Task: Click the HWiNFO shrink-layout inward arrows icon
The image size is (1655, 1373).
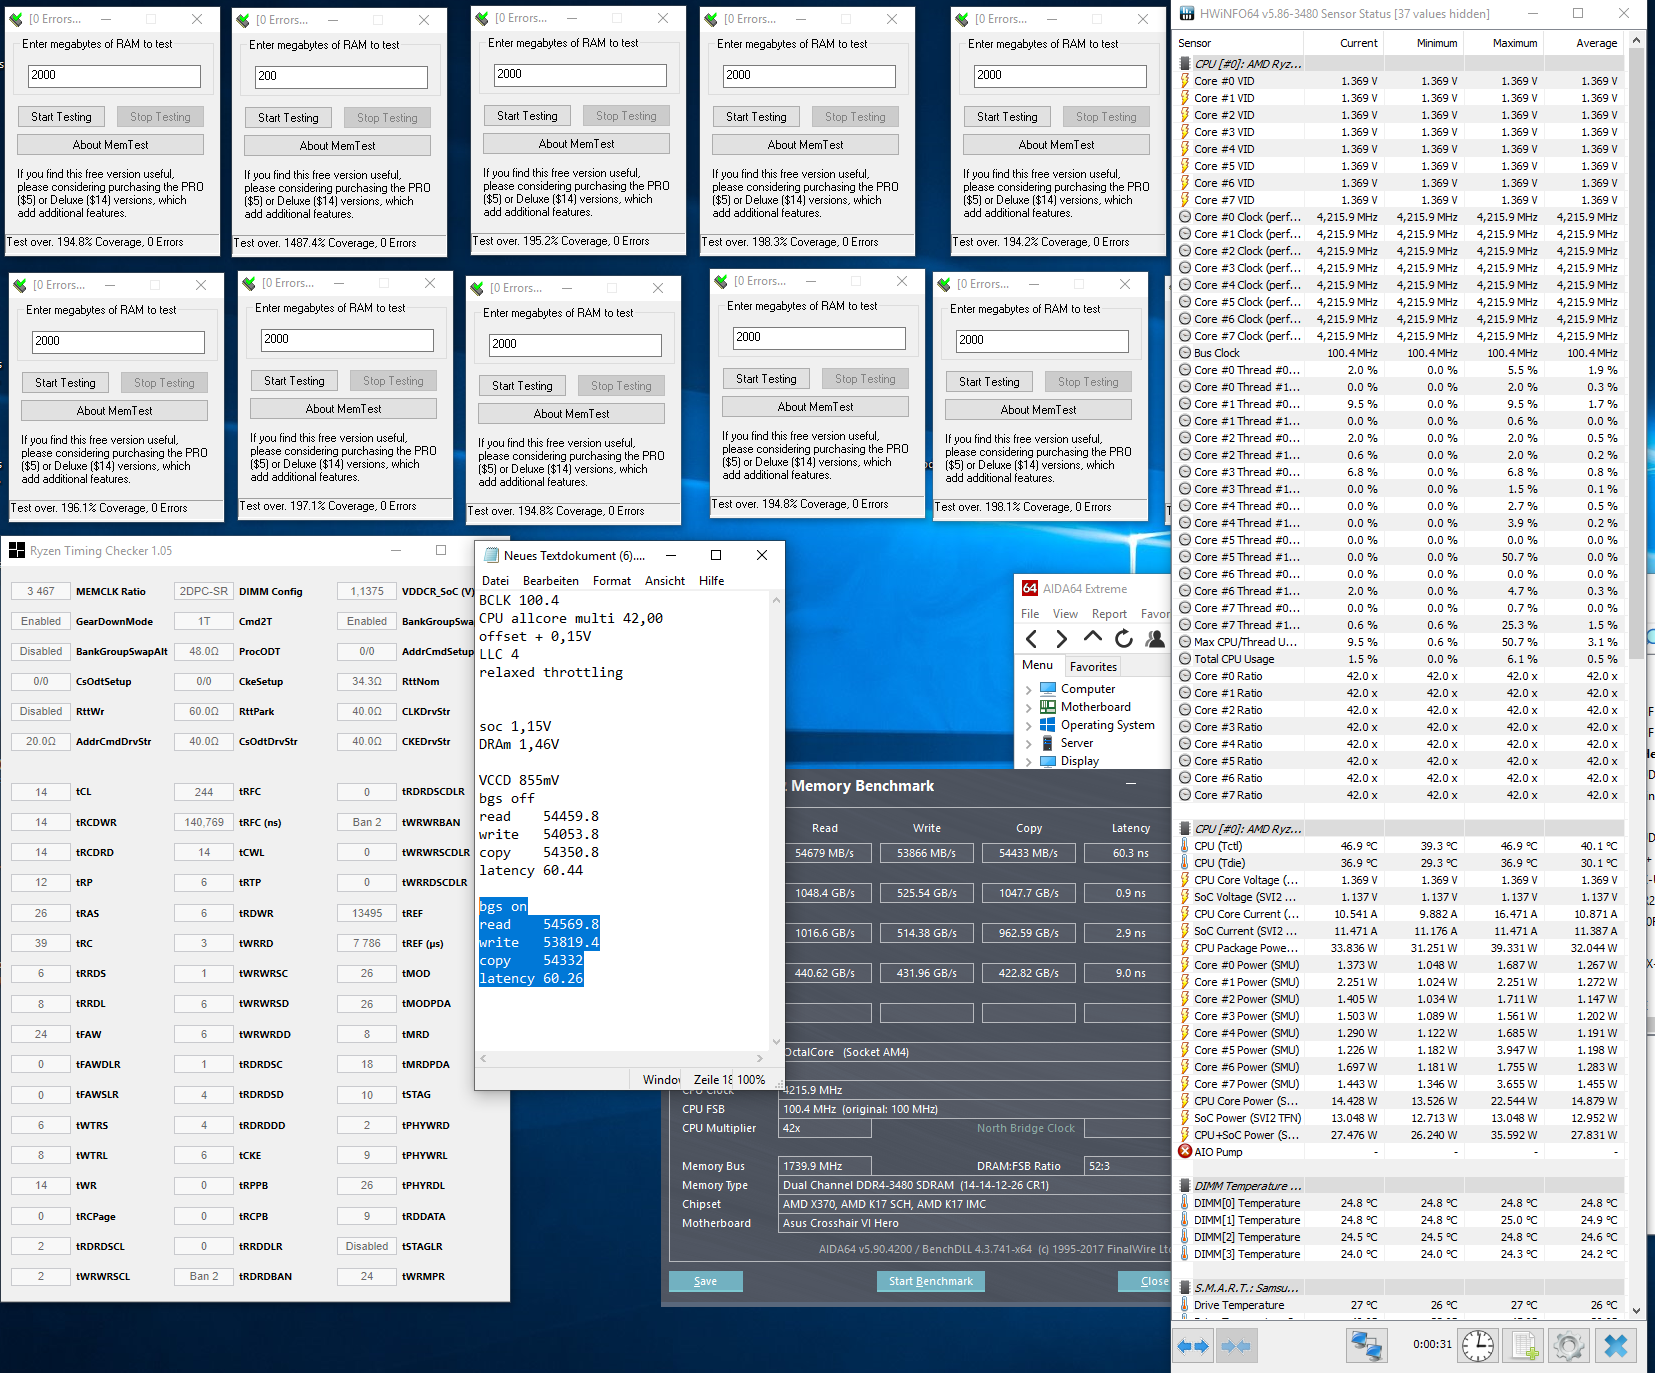Action: click(1236, 1346)
